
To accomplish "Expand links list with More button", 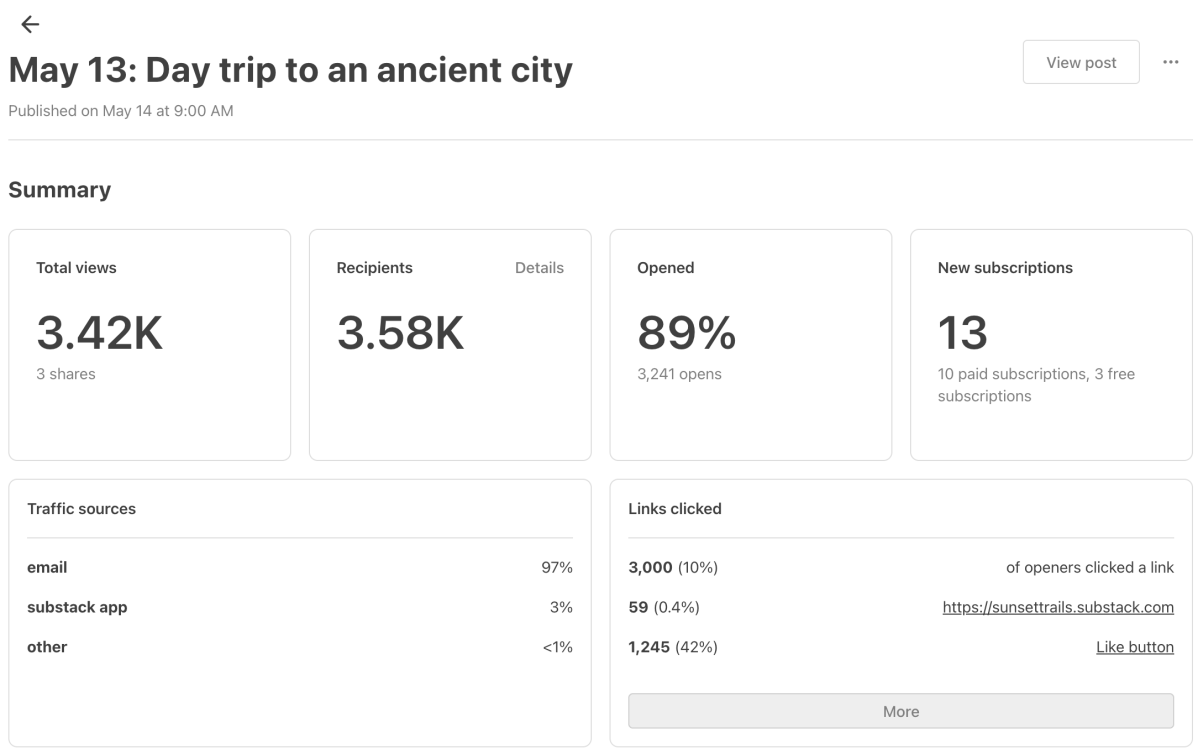I will (x=900, y=711).
